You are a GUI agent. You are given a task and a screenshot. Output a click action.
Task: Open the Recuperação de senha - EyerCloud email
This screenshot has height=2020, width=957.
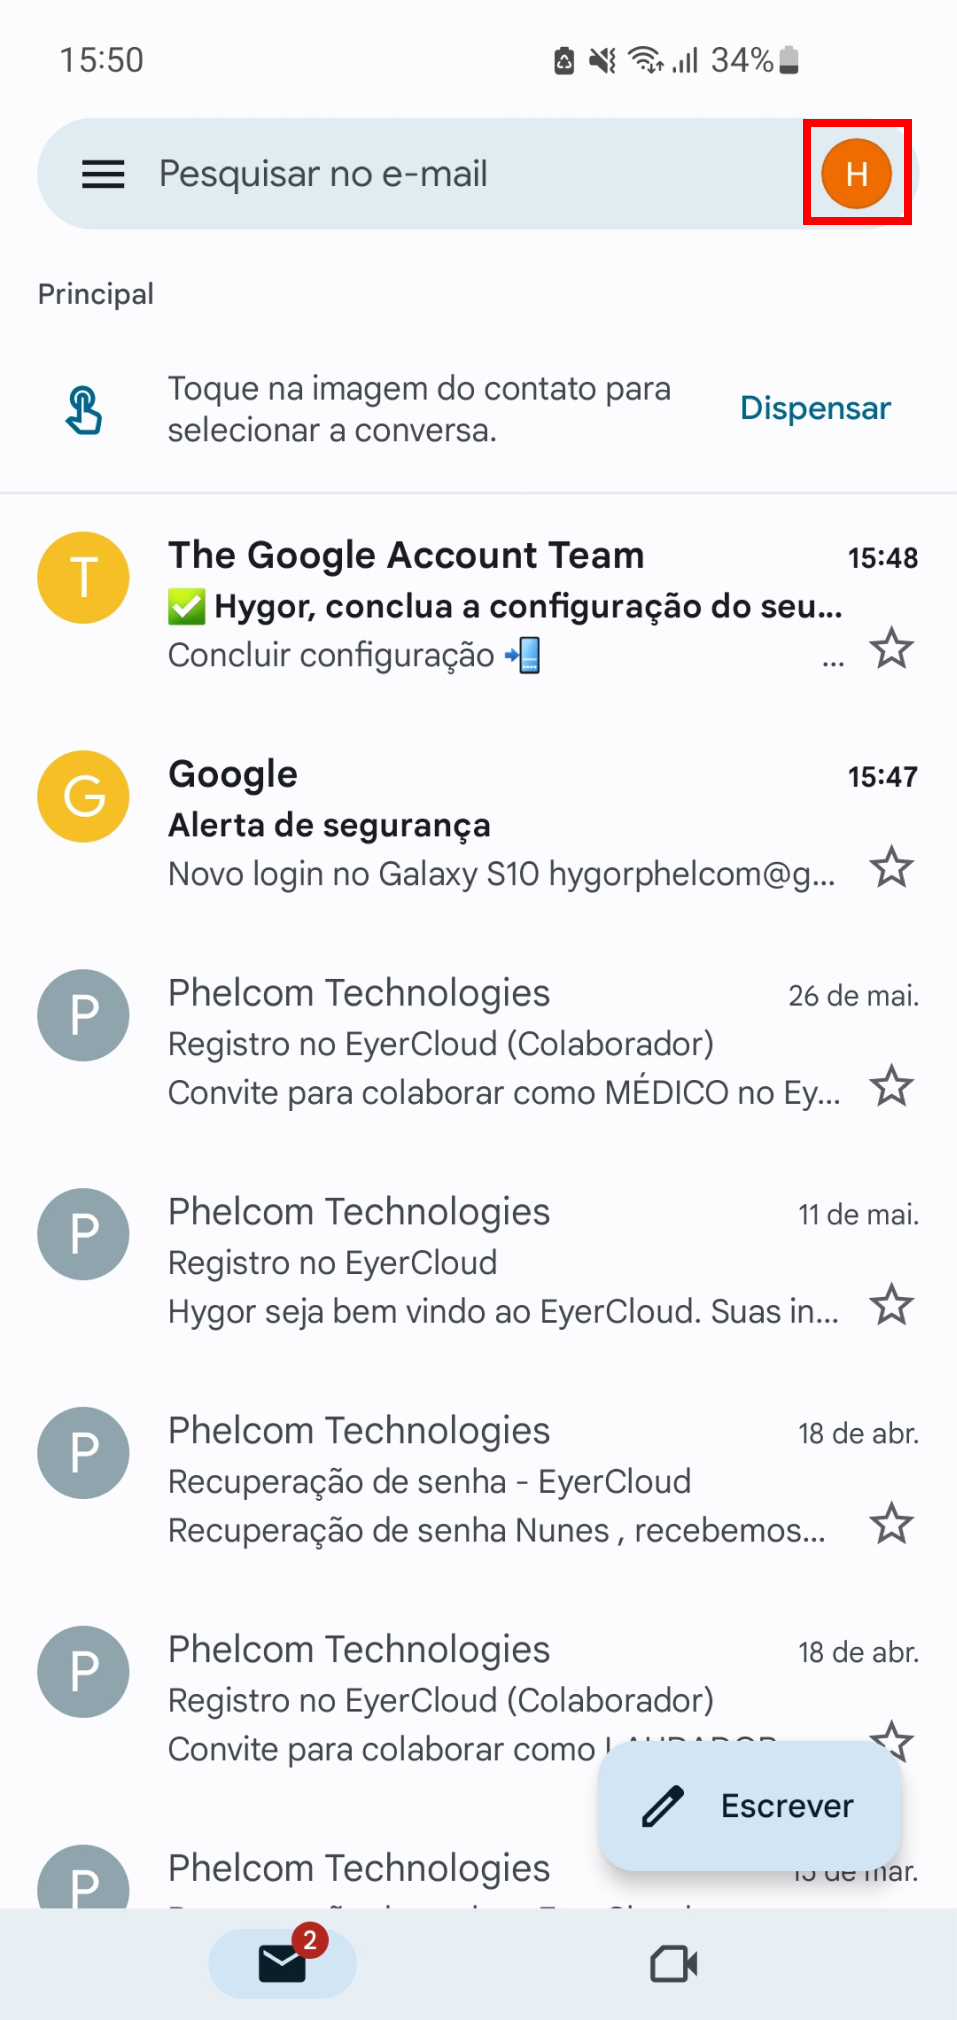click(500, 1482)
